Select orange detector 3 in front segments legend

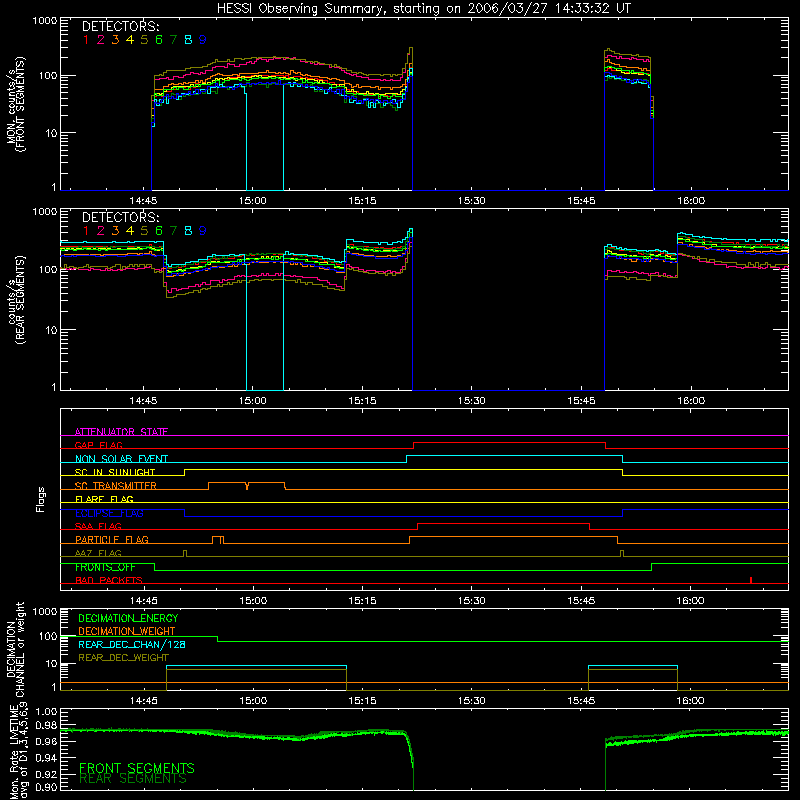point(115,40)
